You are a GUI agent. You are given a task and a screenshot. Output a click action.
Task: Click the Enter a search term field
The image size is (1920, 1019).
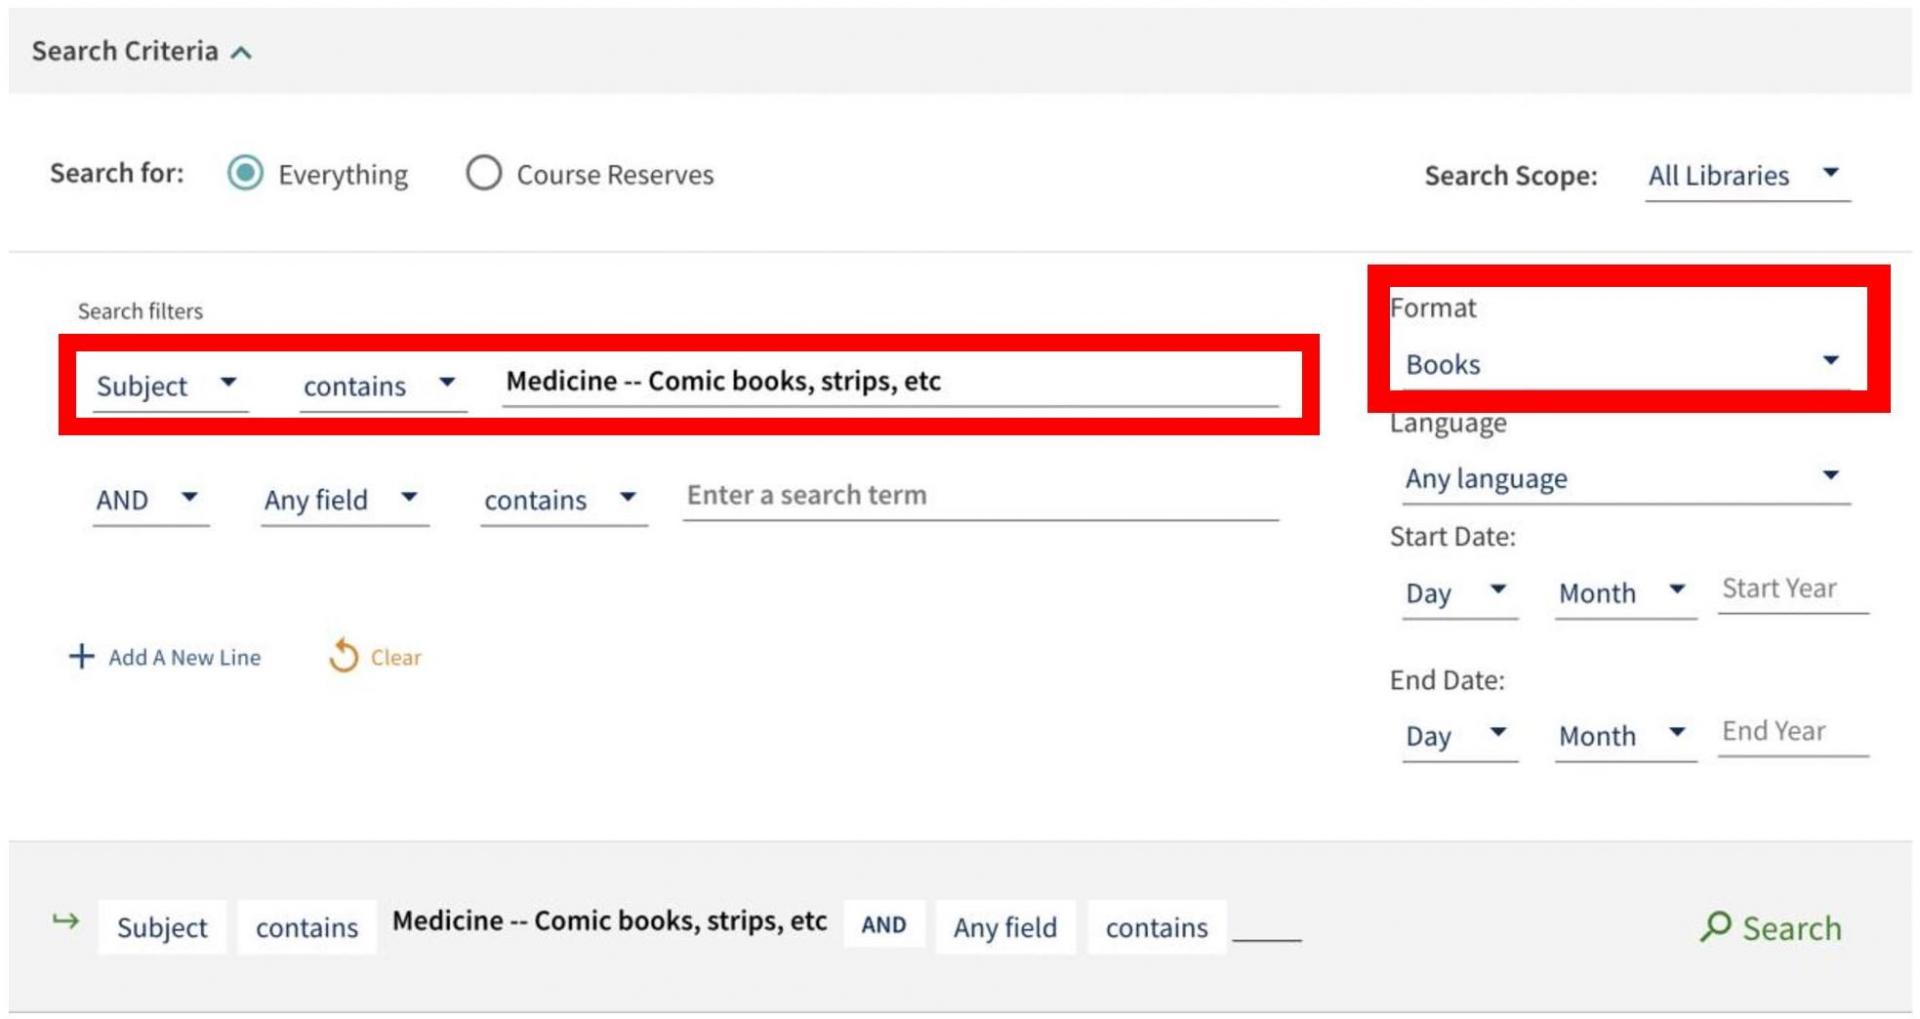(981, 496)
